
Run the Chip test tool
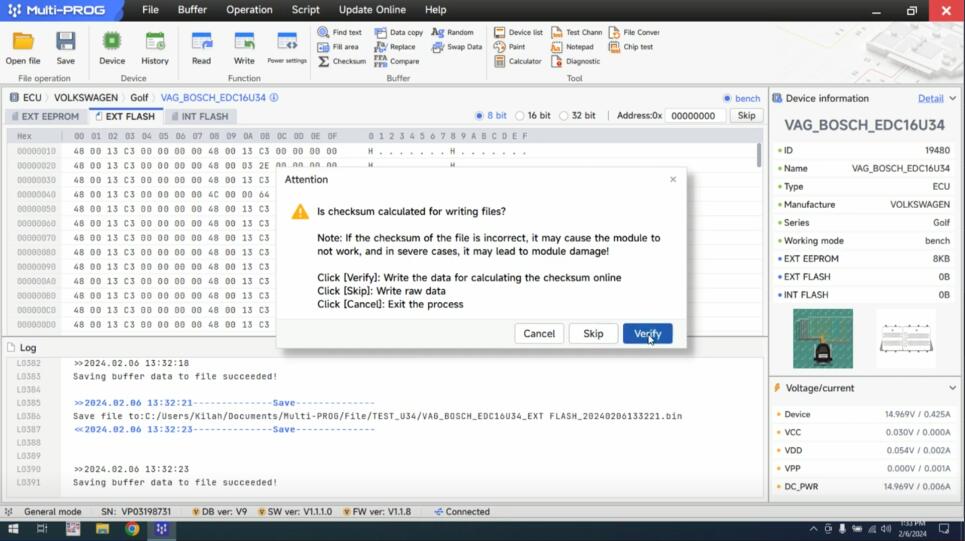tap(631, 47)
